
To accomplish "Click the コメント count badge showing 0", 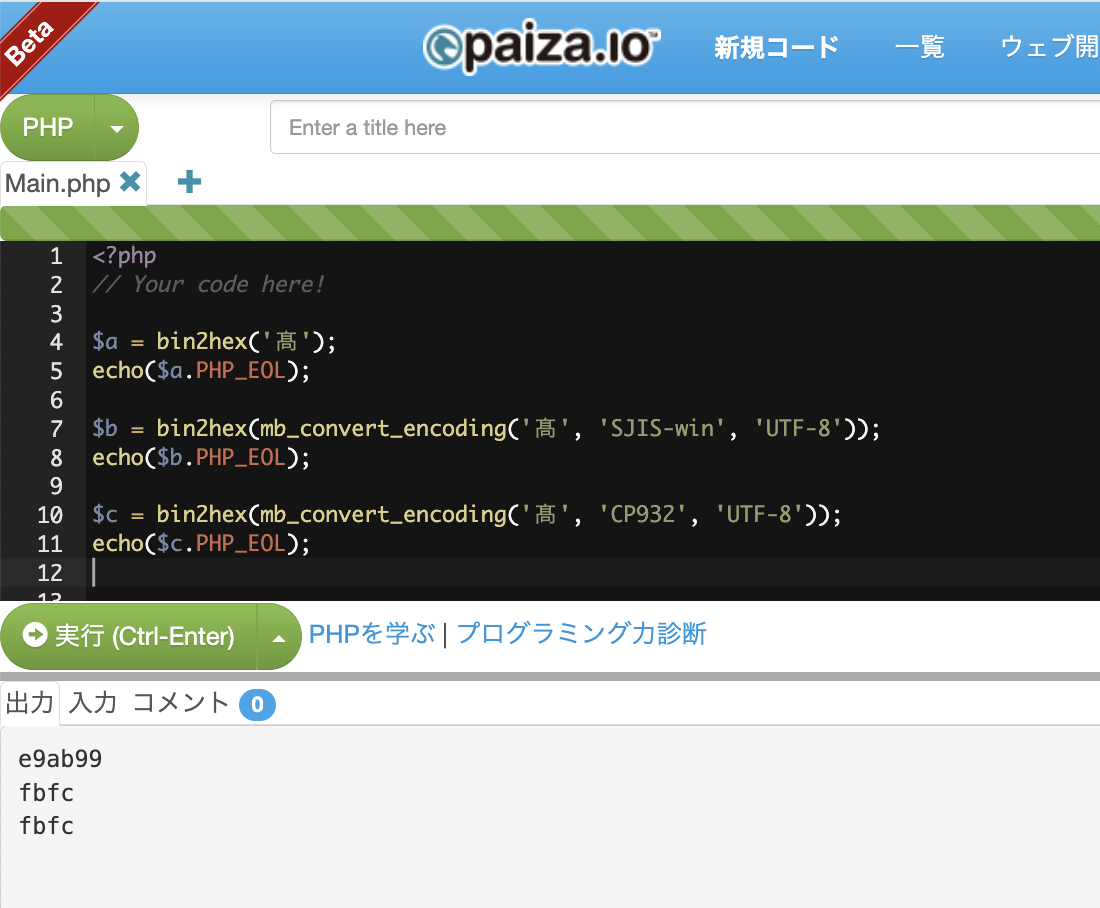I will coord(258,703).
